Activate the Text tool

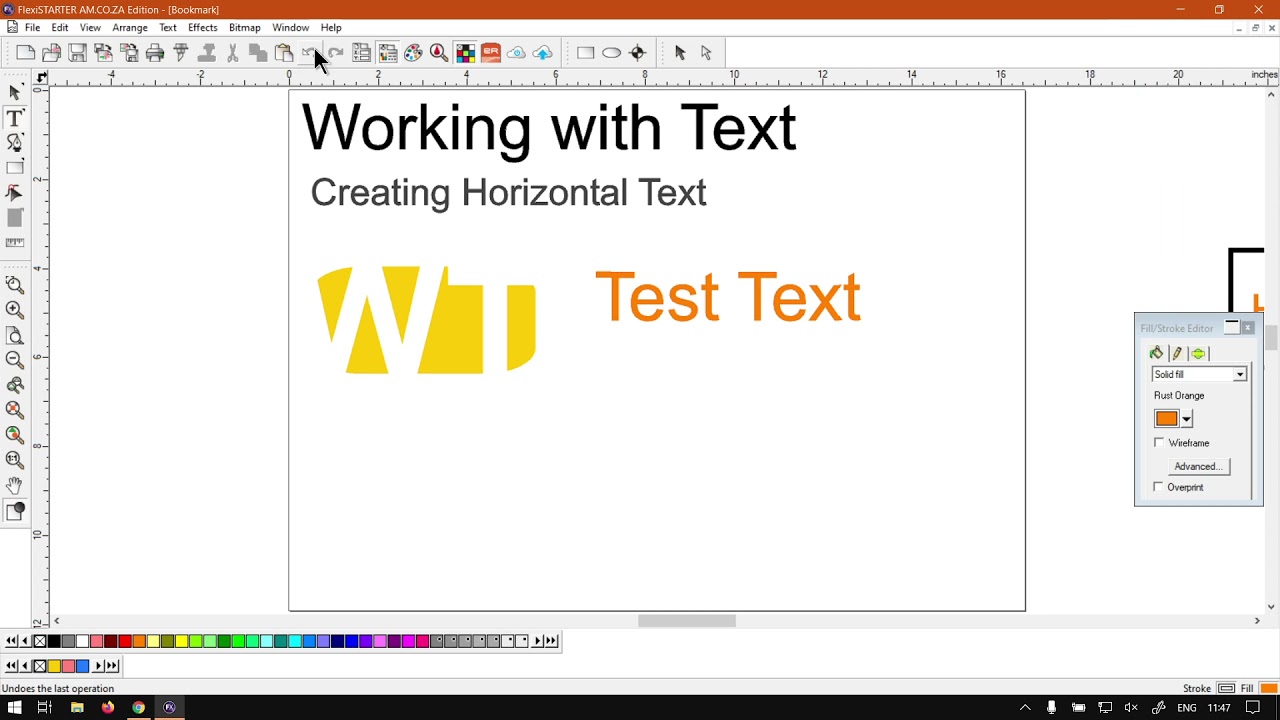pyautogui.click(x=15, y=118)
